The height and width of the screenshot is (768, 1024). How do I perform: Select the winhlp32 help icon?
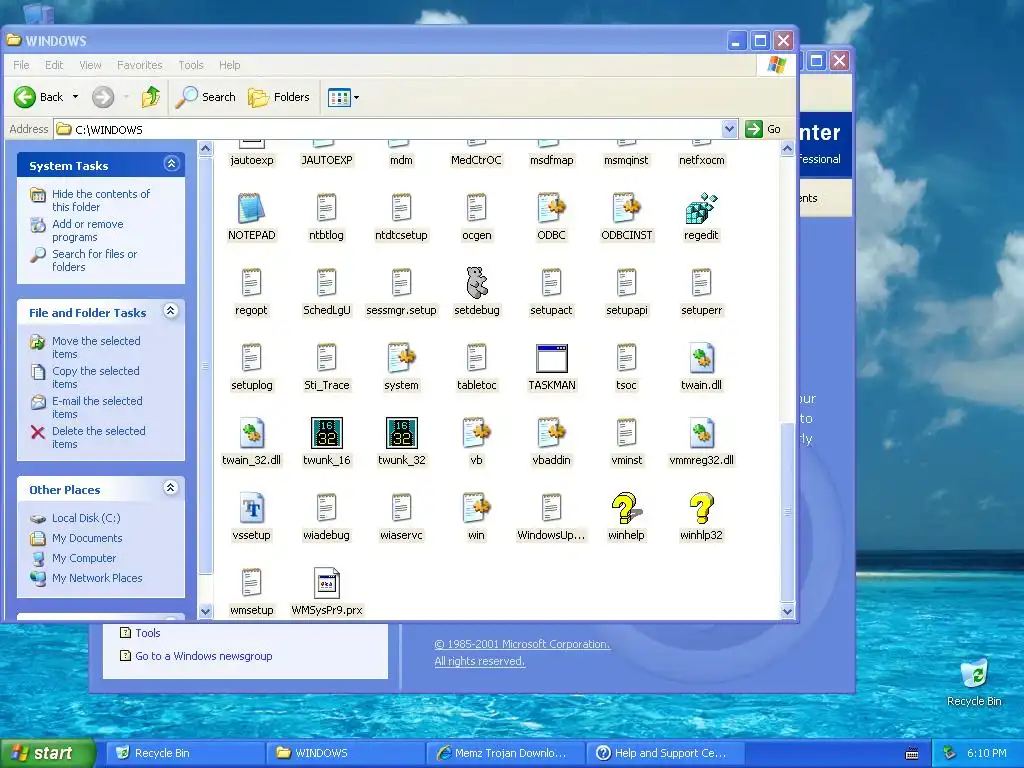click(x=701, y=508)
